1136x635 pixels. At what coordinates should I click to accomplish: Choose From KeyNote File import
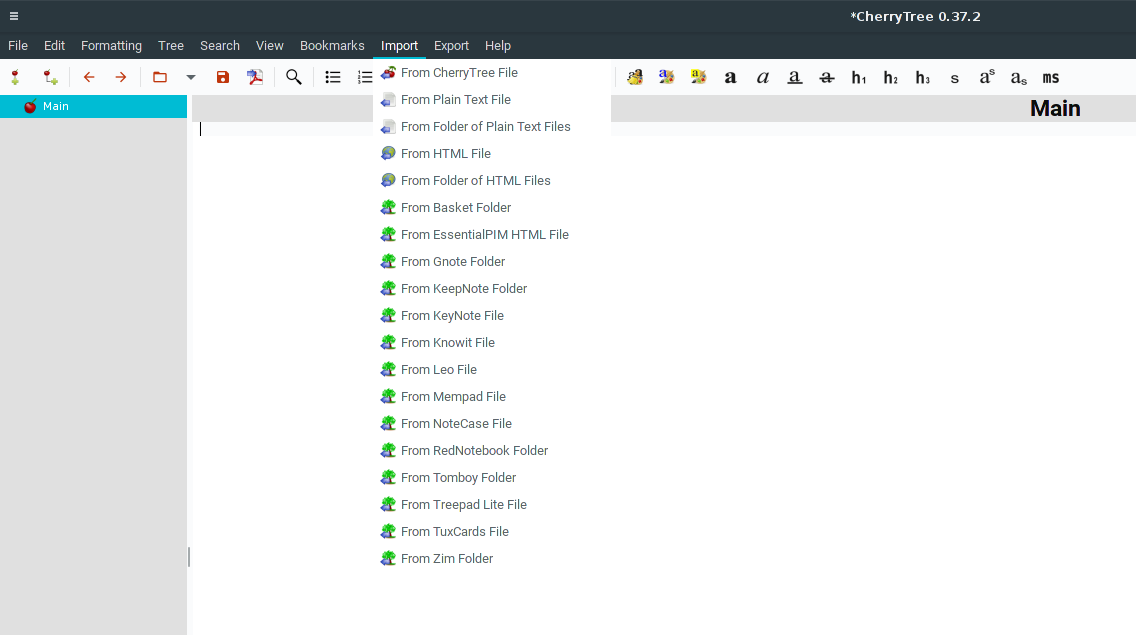pos(492,315)
